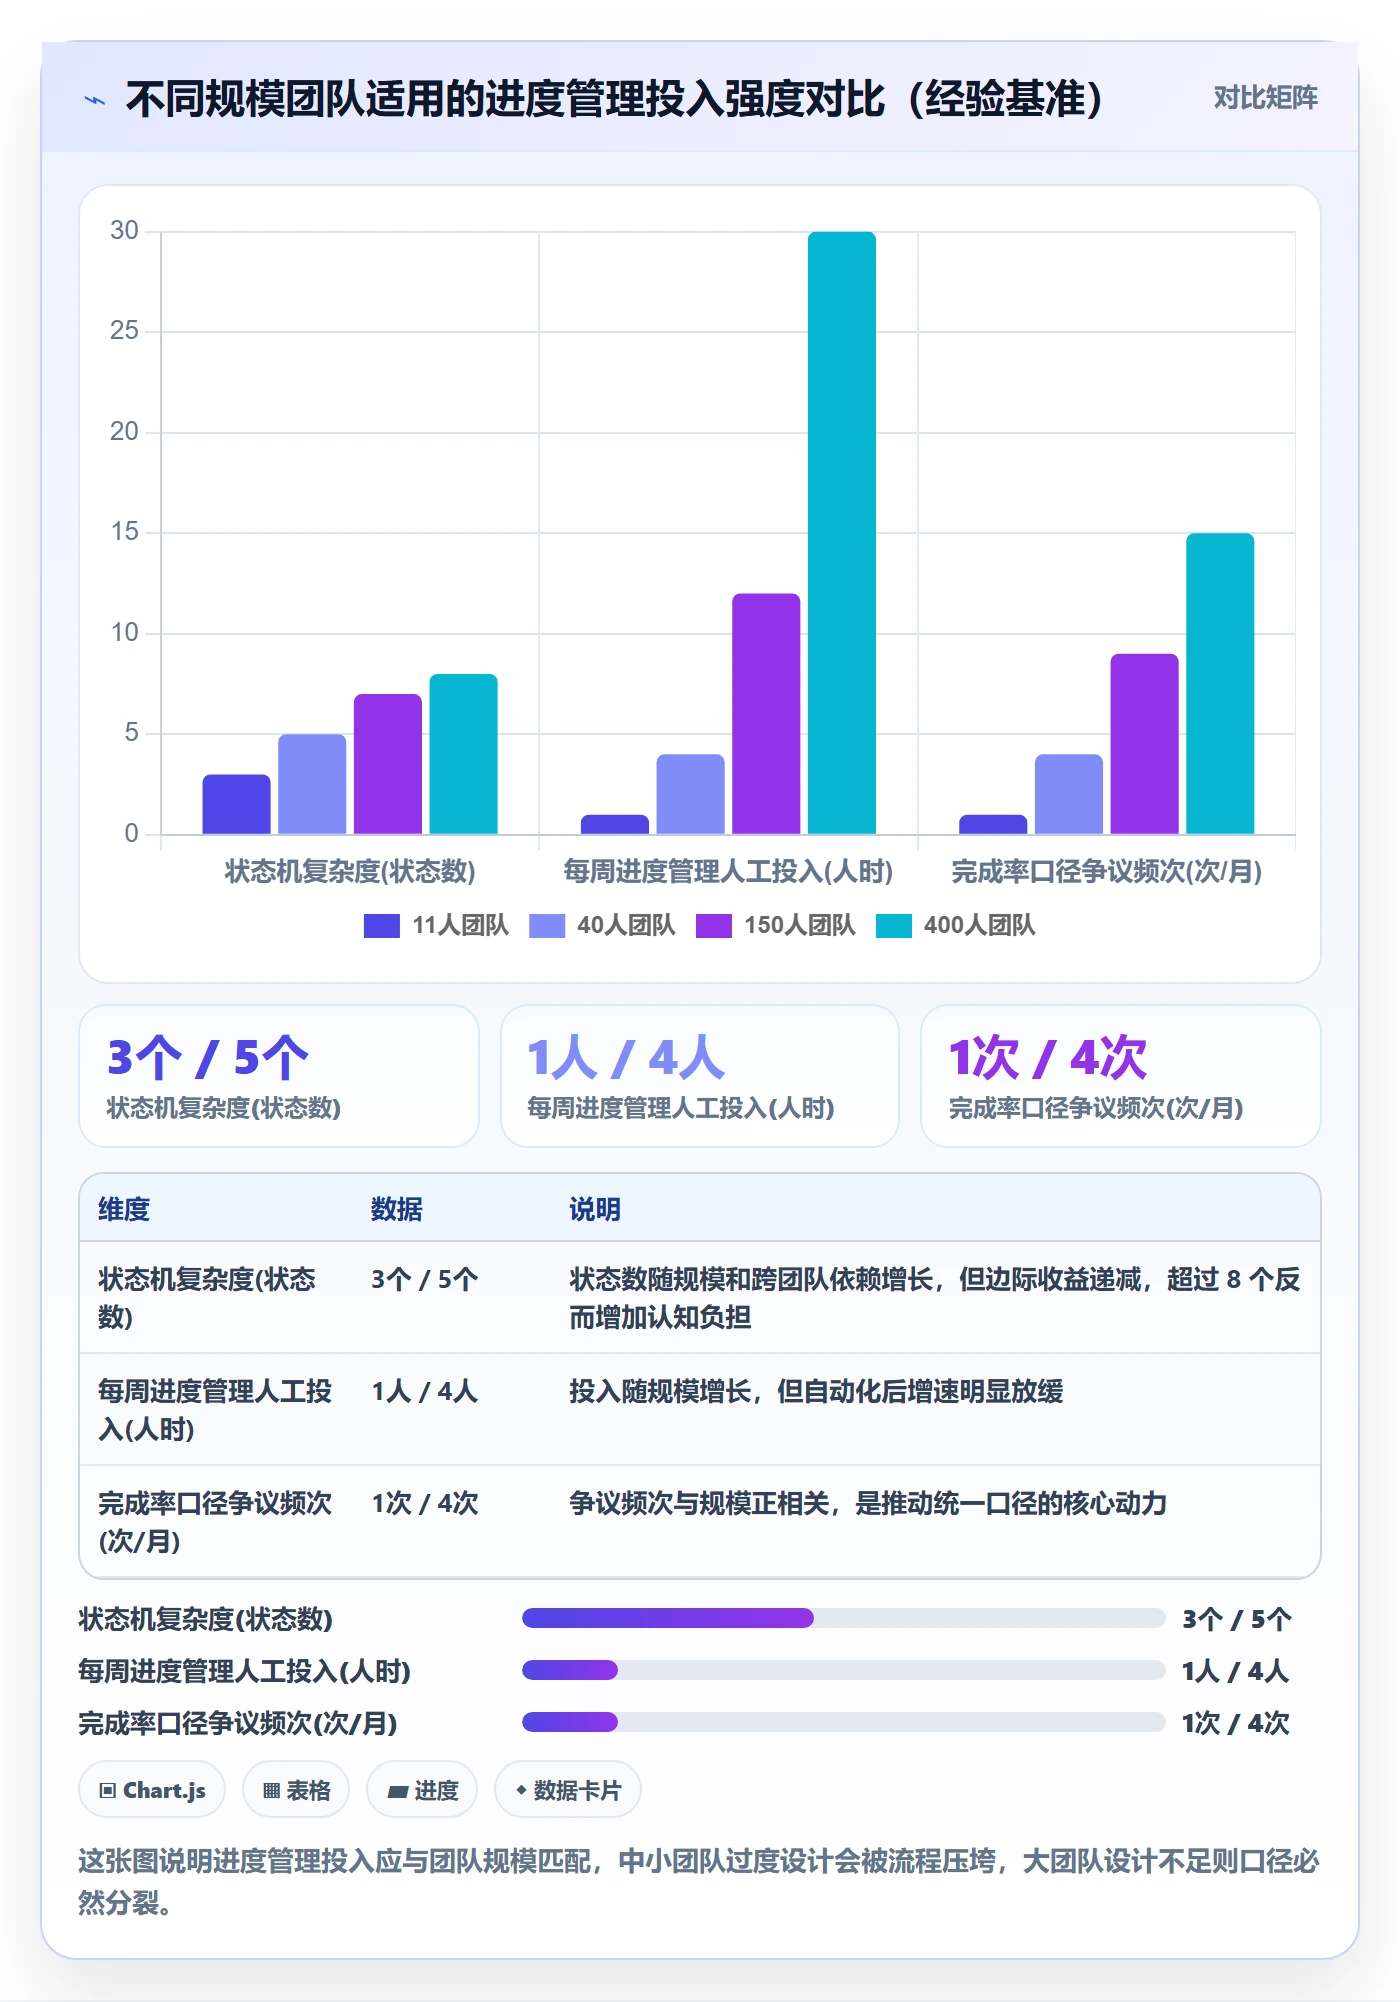Click the 150人团队 bar in 每周进度管理人工投入 group
1400x2002 pixels.
click(766, 714)
